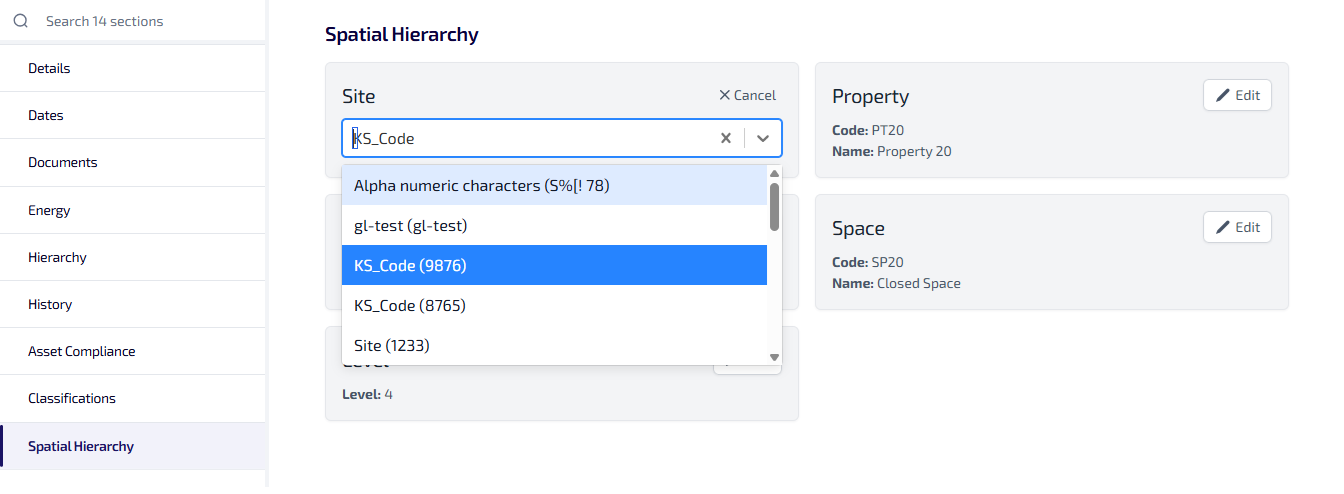Screen dimensions: 1344x494
Task: Switch to the Classifications section
Action: [72, 399]
